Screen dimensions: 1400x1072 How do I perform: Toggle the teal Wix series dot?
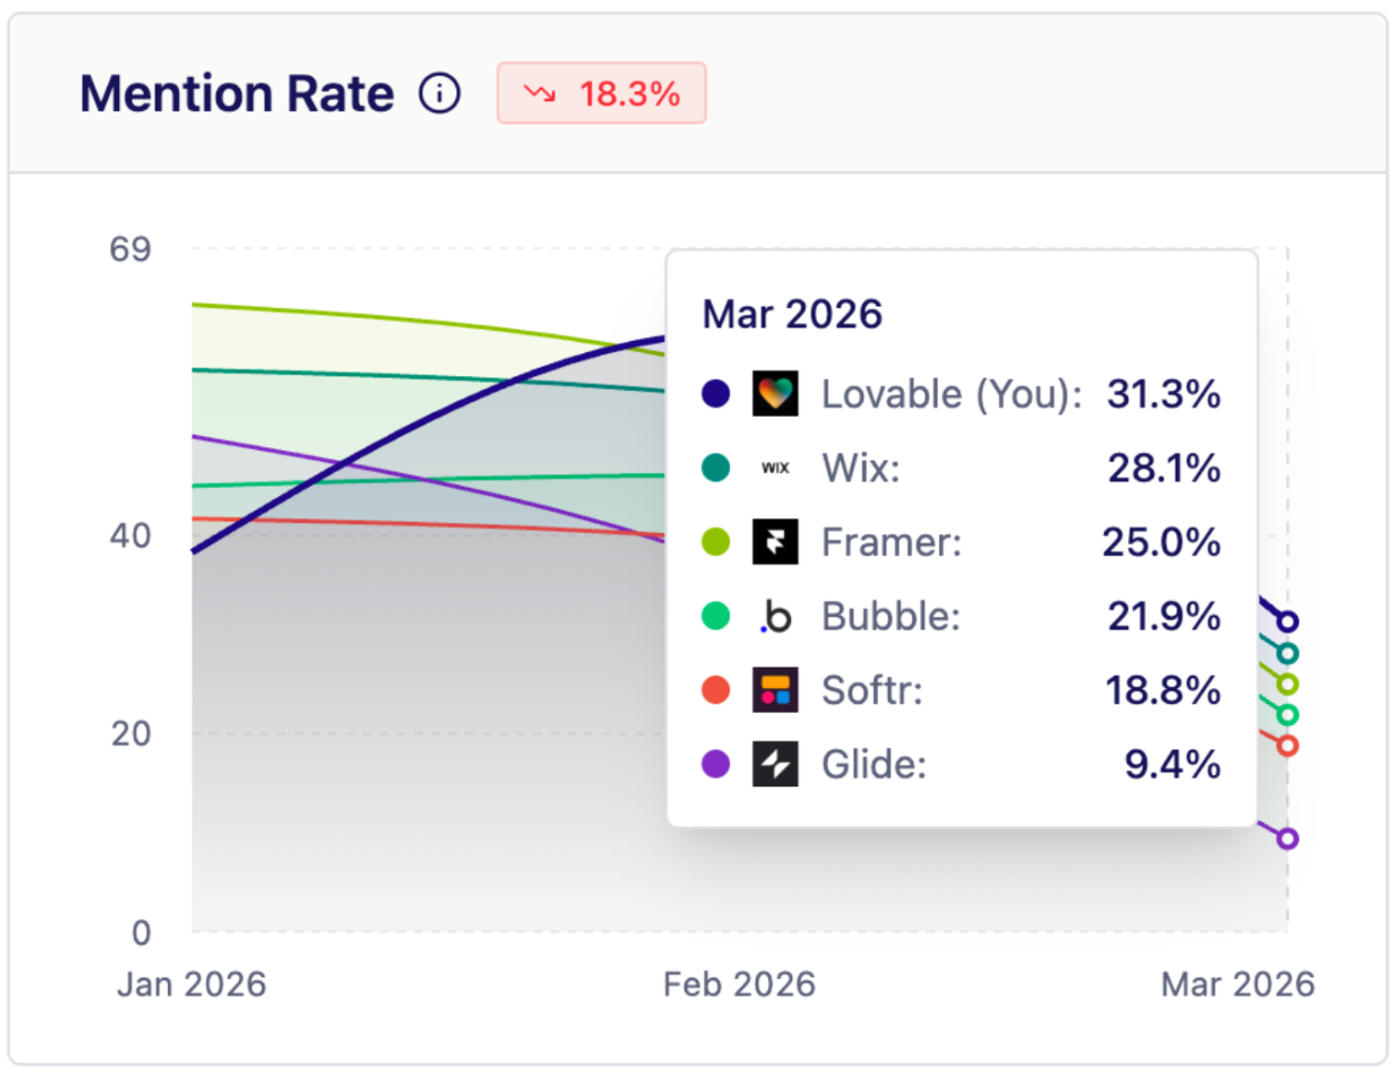pyautogui.click(x=714, y=467)
